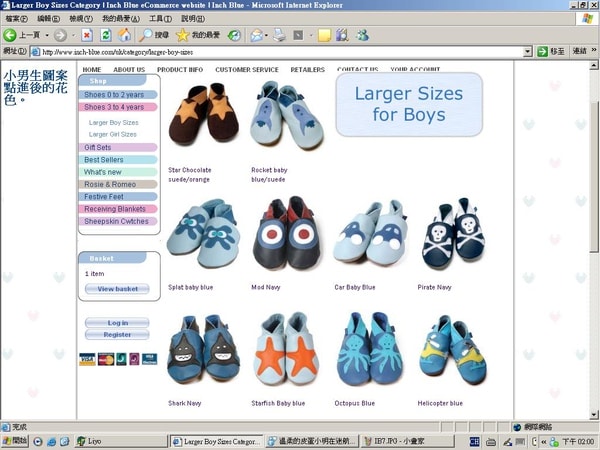Expand hidden system tray icons chevron
The image size is (600, 450).
(544, 442)
